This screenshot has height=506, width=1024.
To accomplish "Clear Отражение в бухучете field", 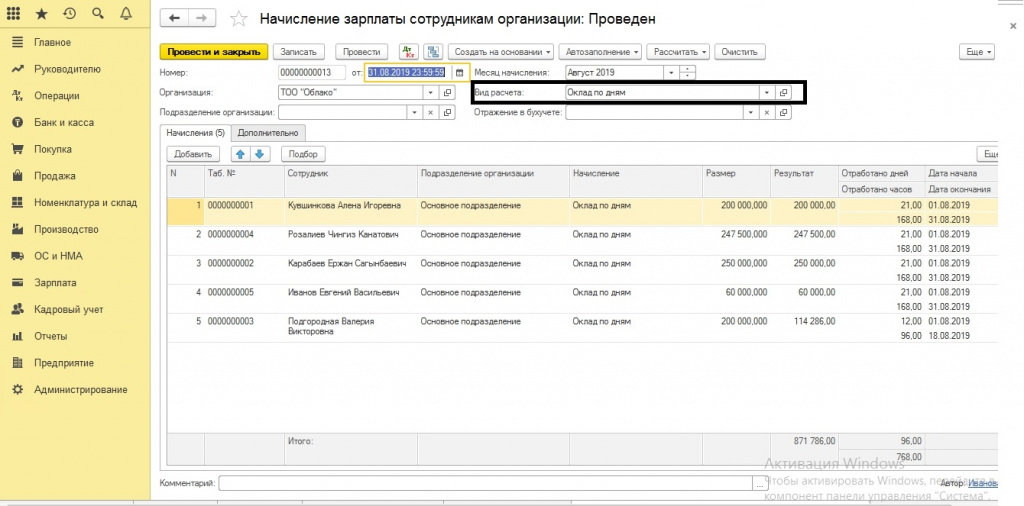I will click(767, 113).
